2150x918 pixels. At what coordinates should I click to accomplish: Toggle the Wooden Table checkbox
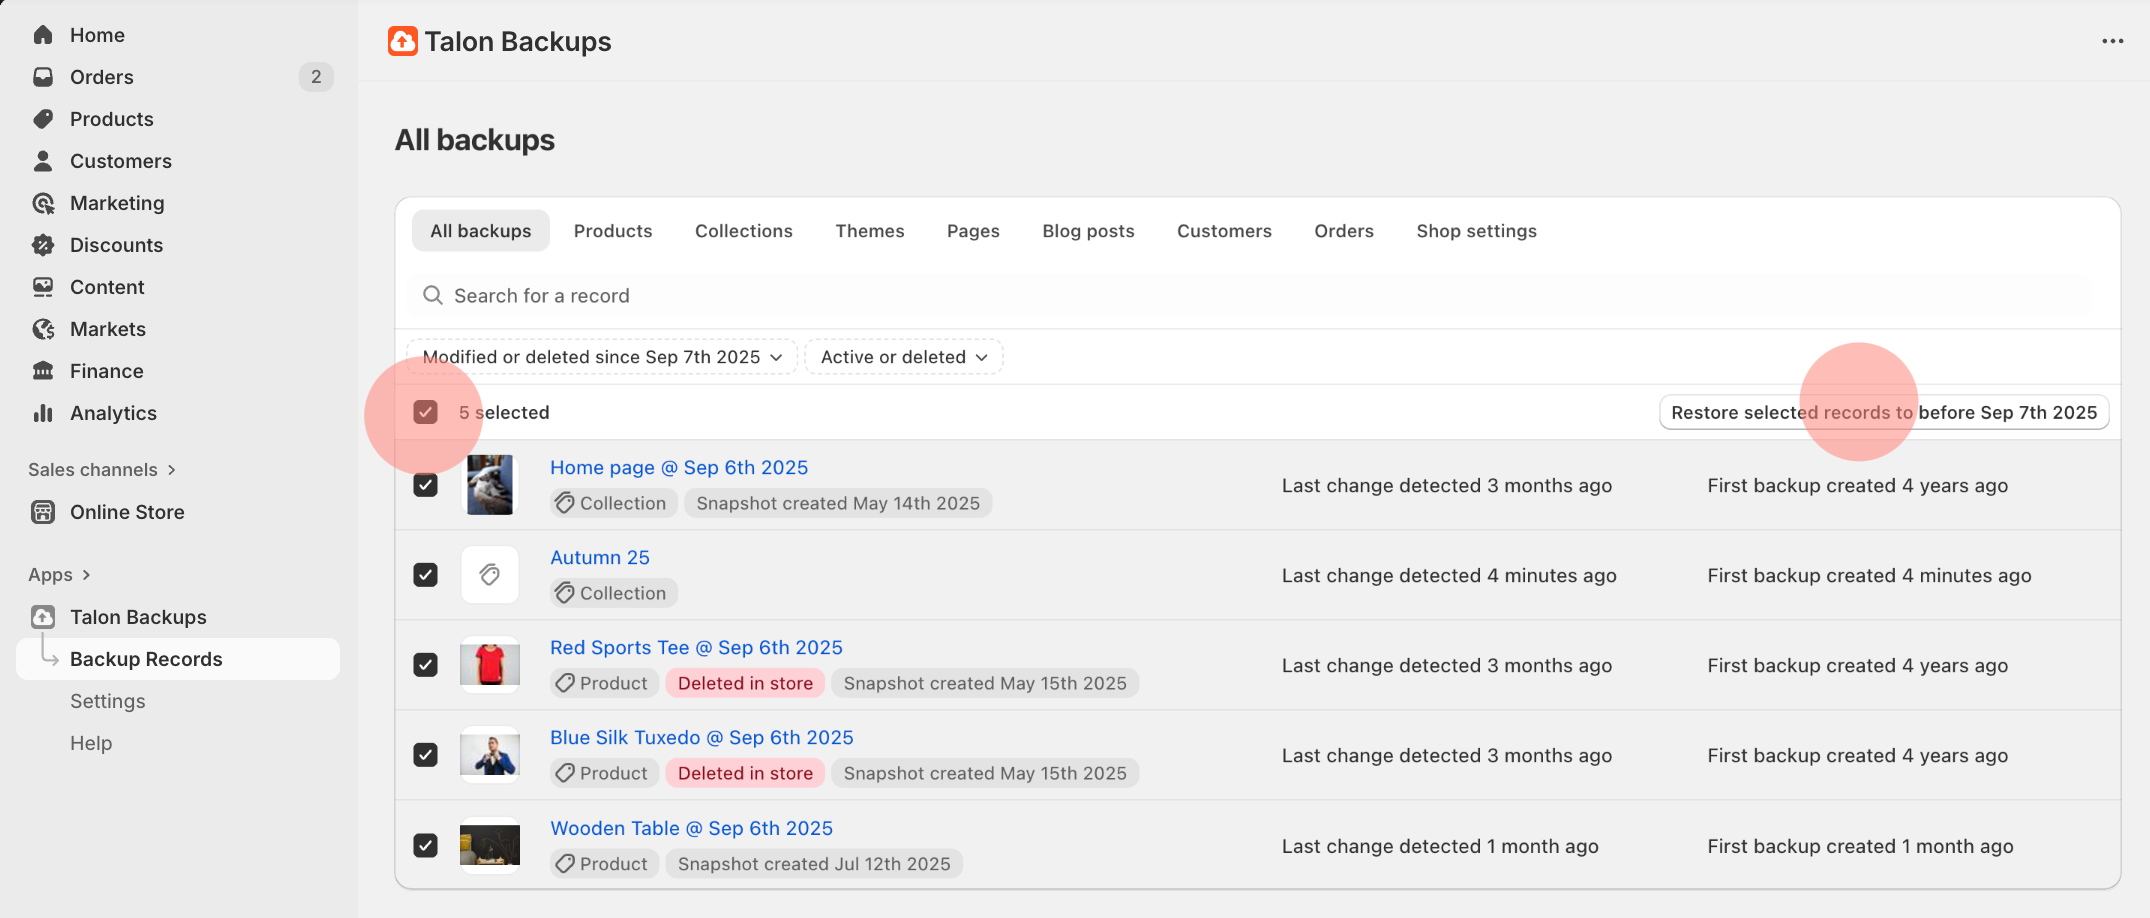pos(426,845)
